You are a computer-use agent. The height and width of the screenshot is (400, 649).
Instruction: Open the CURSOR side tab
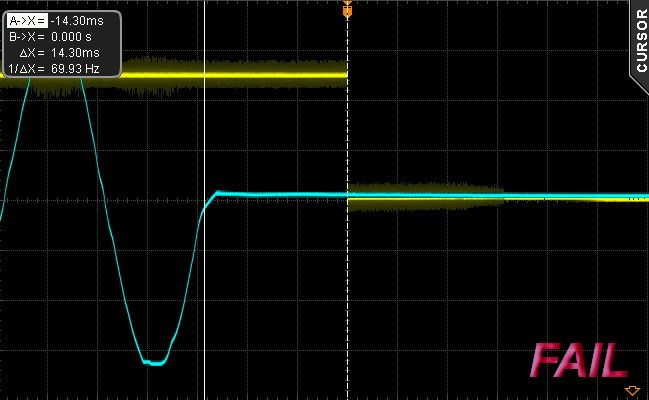[x=640, y=41]
